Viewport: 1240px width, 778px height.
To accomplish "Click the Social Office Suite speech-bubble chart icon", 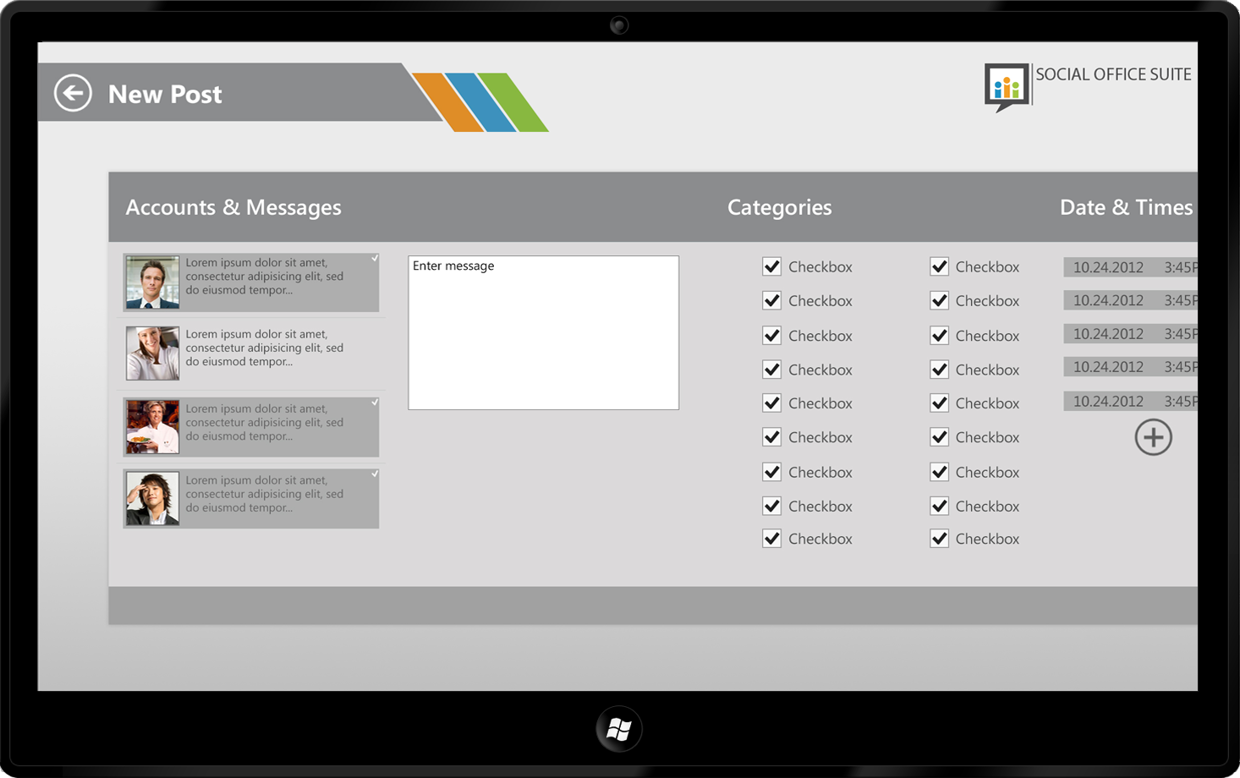I will pos(1004,87).
